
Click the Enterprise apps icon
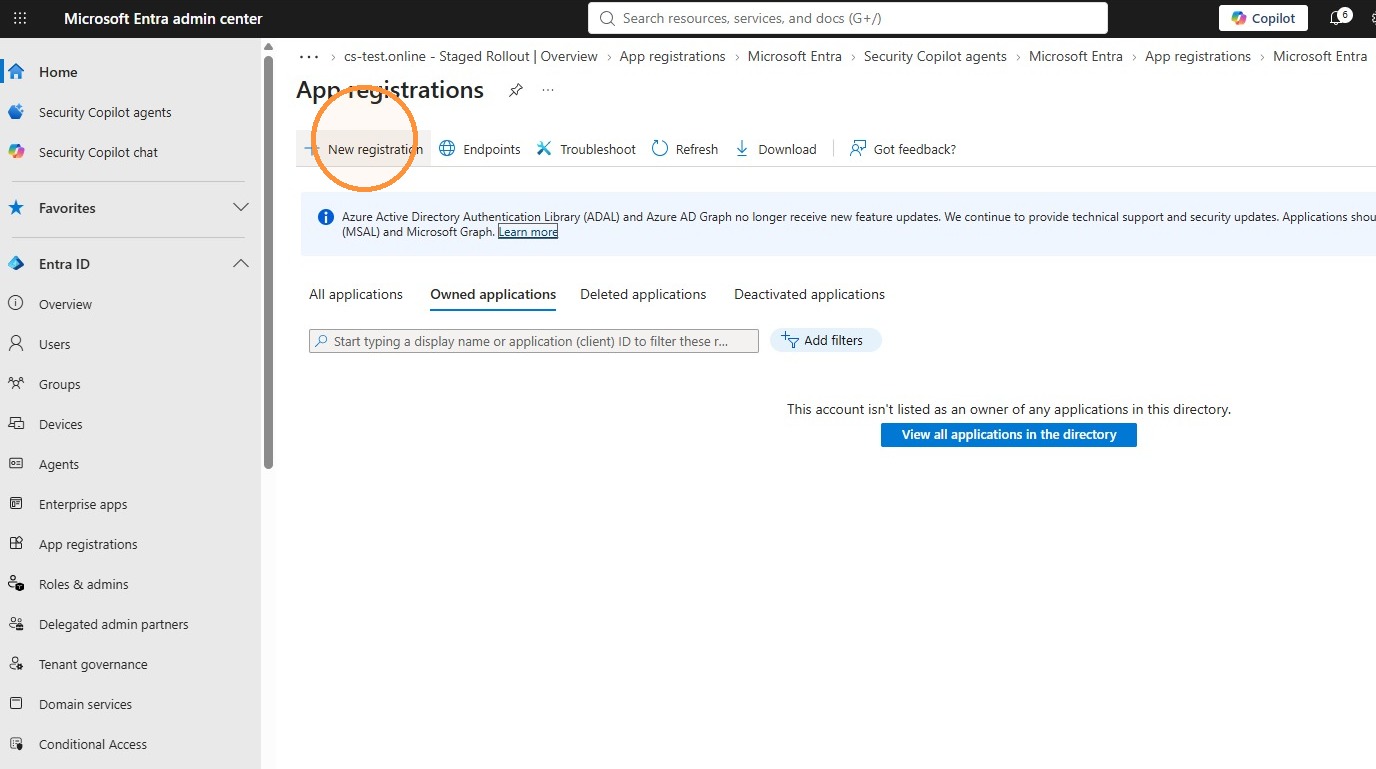16,504
